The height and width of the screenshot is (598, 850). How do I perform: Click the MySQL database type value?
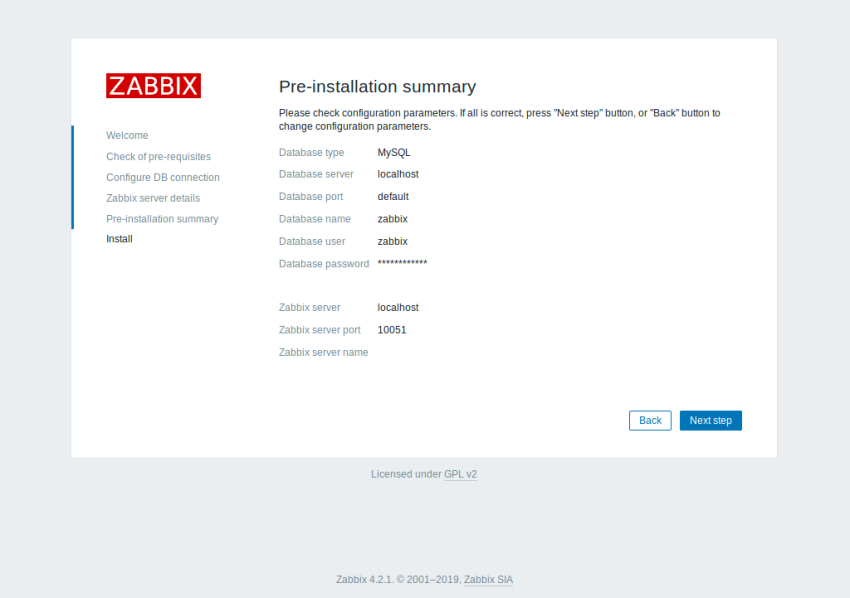pos(394,152)
